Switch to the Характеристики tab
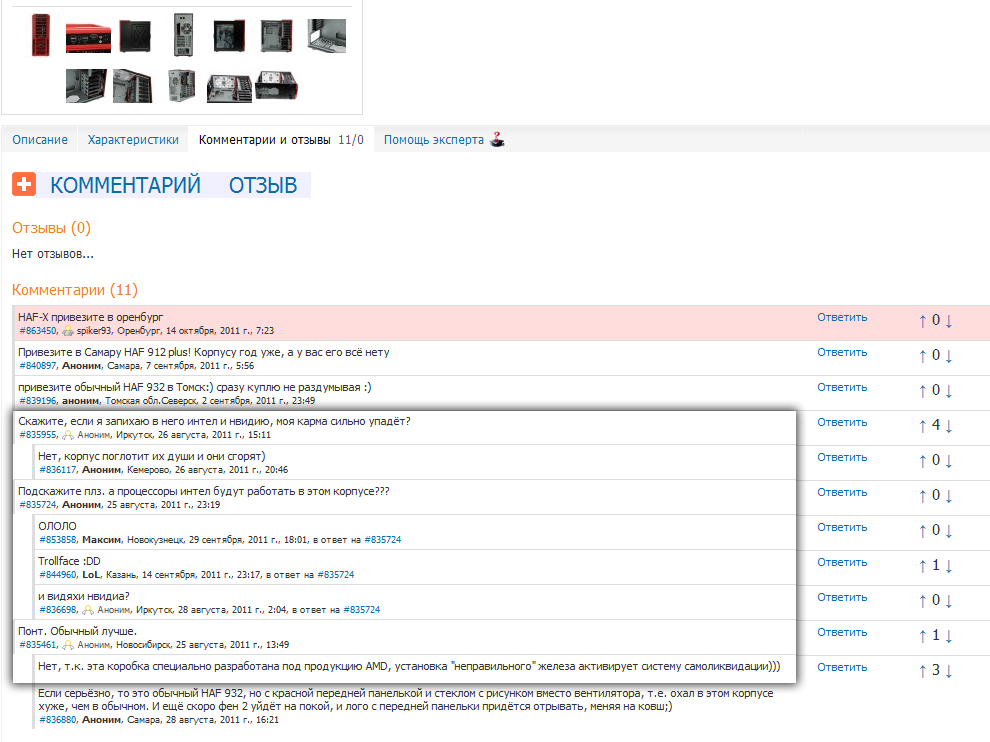This screenshot has width=990, height=742. [133, 140]
